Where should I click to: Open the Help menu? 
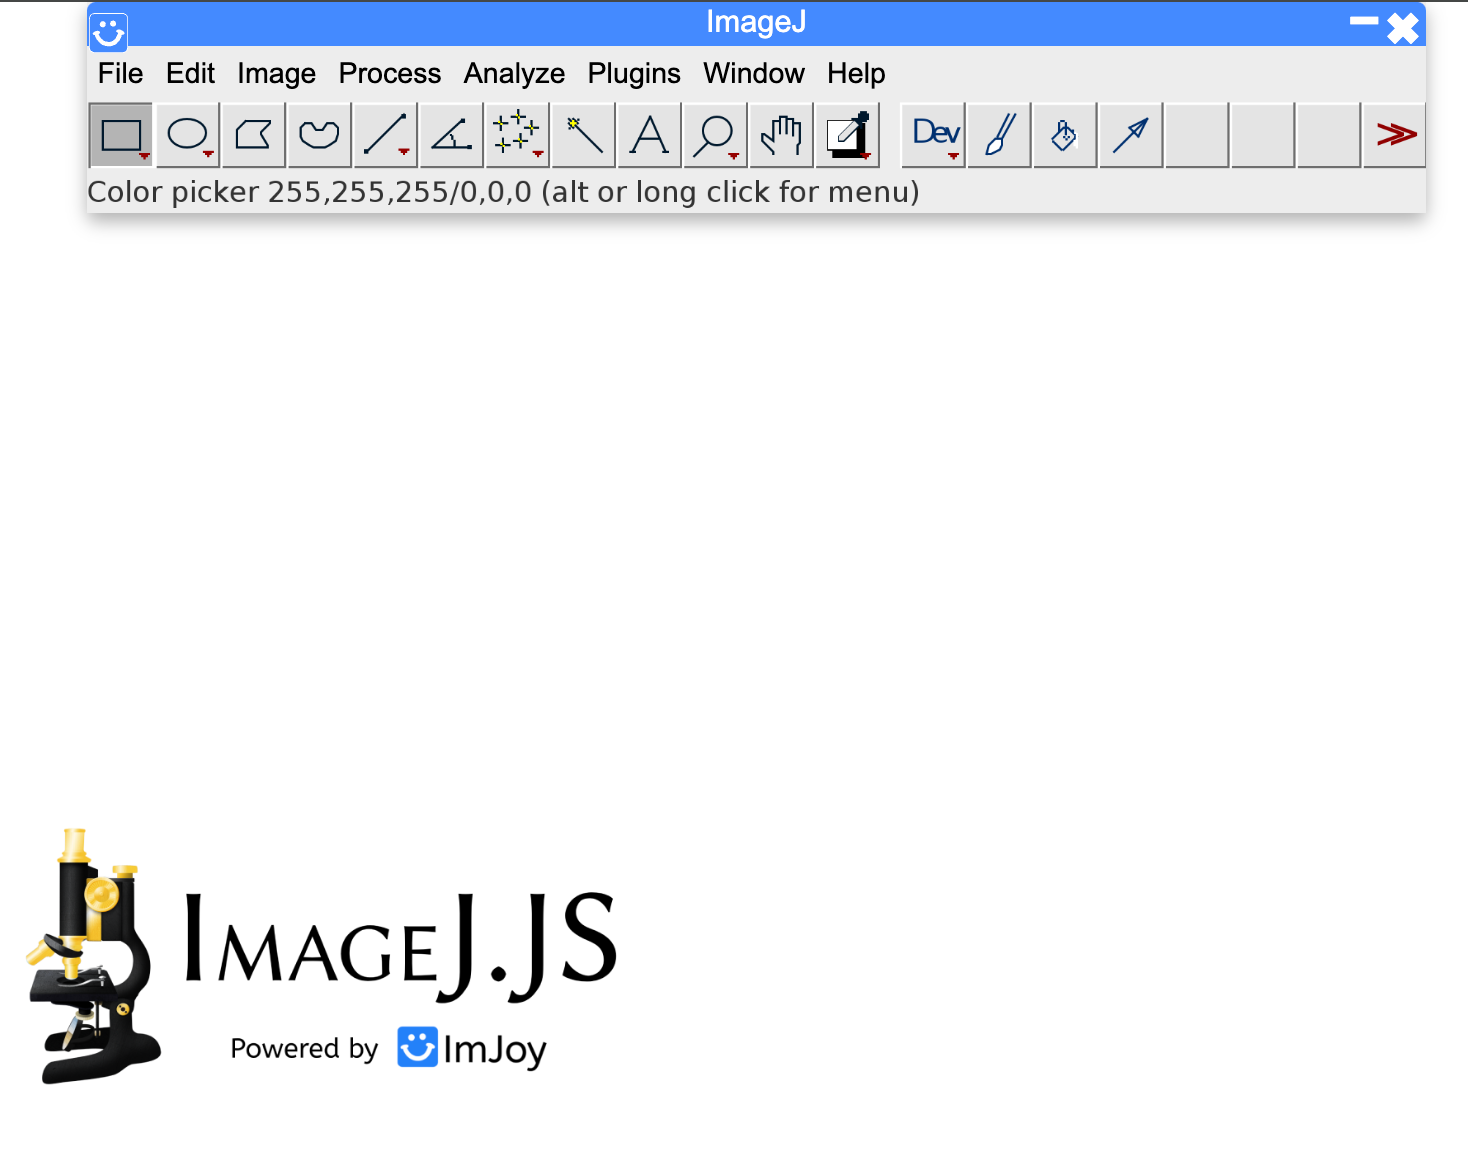856,74
